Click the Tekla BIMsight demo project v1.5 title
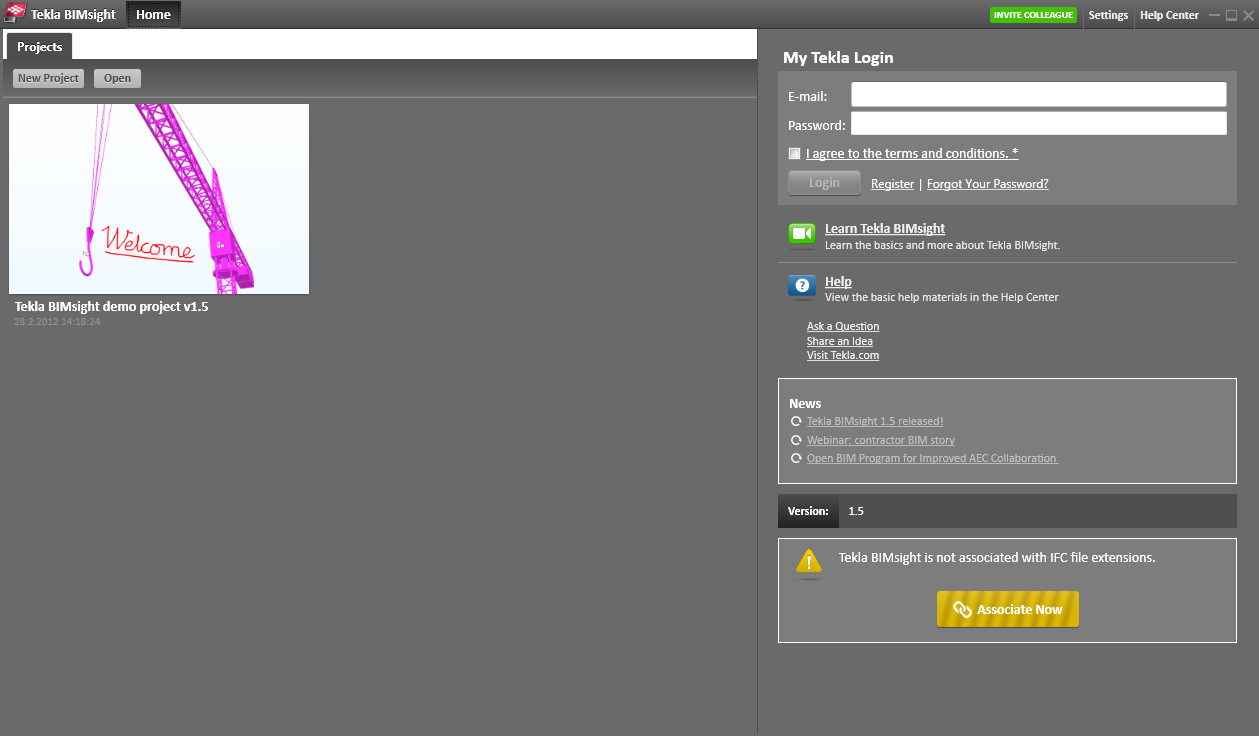 (x=111, y=307)
